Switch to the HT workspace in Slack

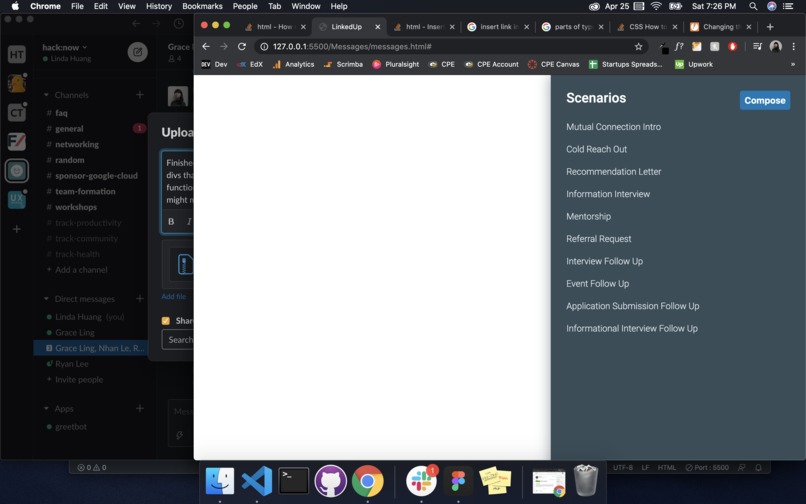16,54
